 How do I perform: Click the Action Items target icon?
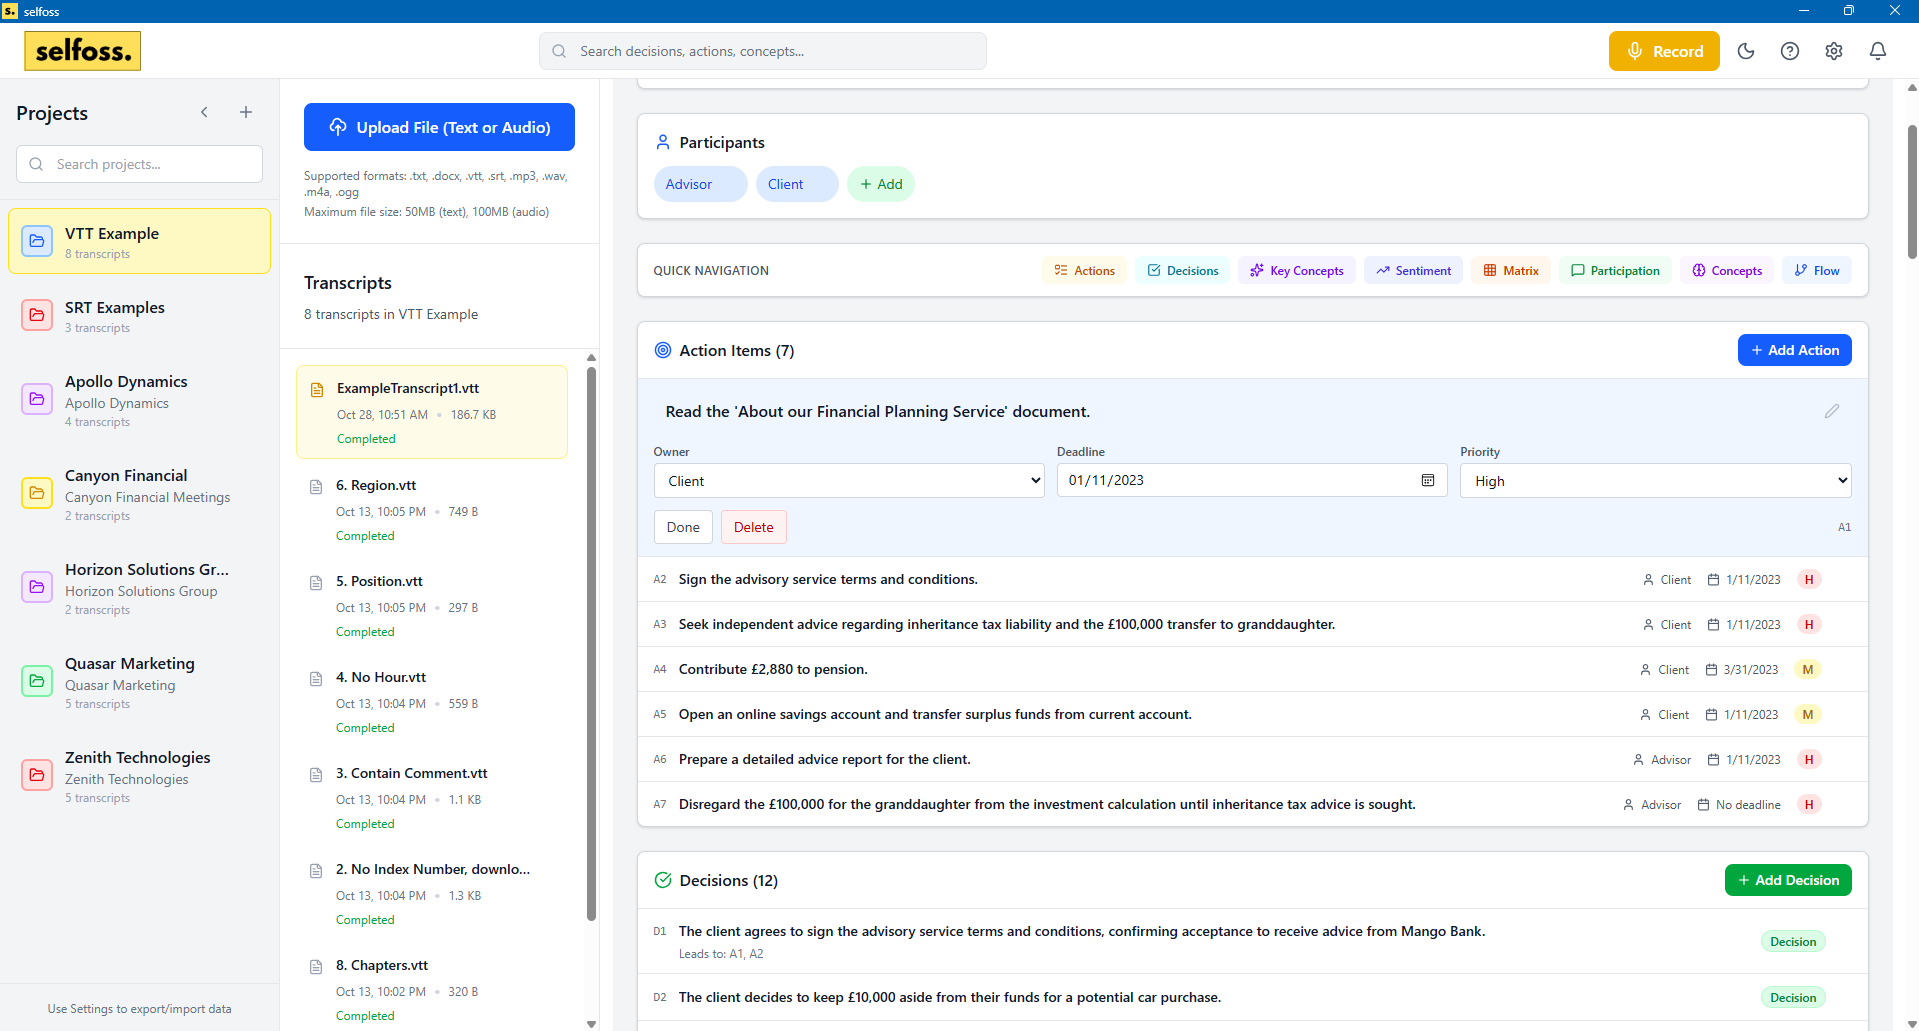click(663, 350)
